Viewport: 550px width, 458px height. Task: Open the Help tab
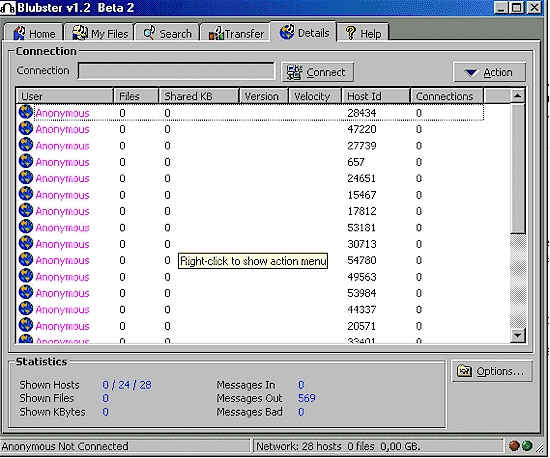[363, 33]
